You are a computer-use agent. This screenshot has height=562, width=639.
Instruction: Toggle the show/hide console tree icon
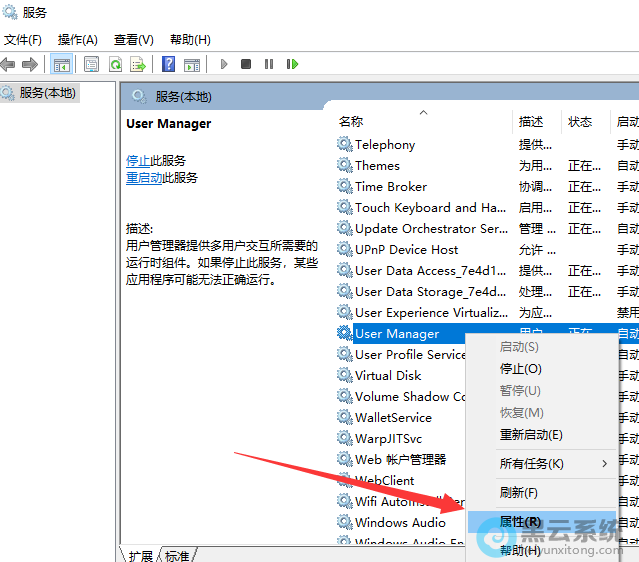[62, 64]
